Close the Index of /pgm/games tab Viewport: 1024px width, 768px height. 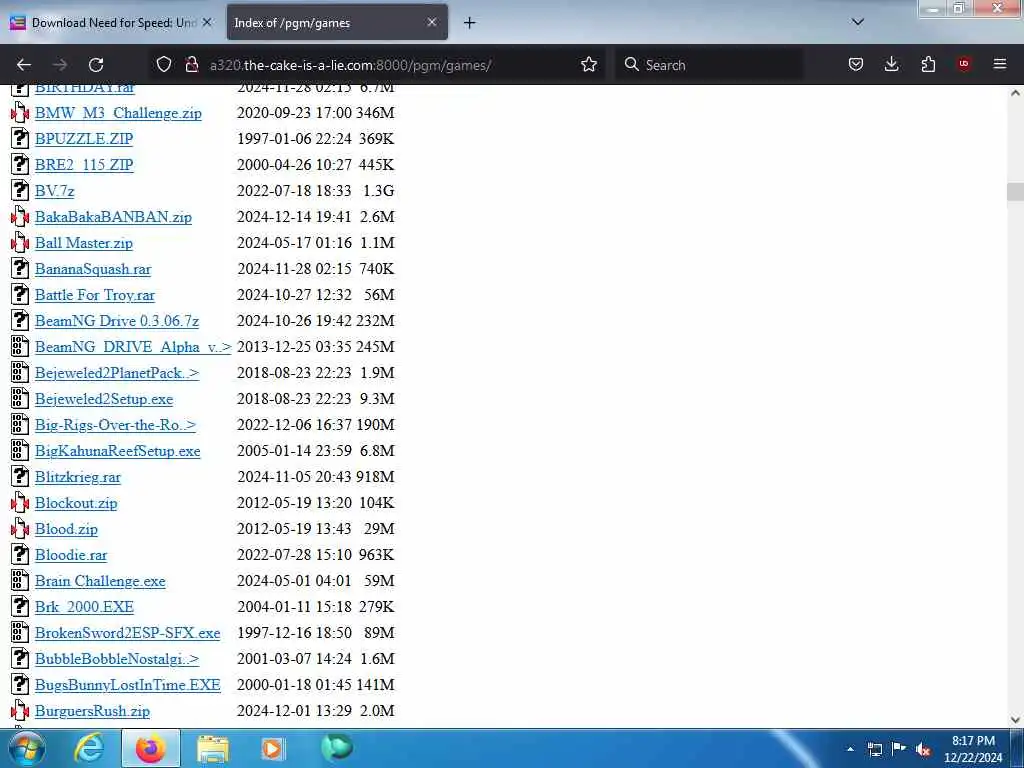pos(432,22)
